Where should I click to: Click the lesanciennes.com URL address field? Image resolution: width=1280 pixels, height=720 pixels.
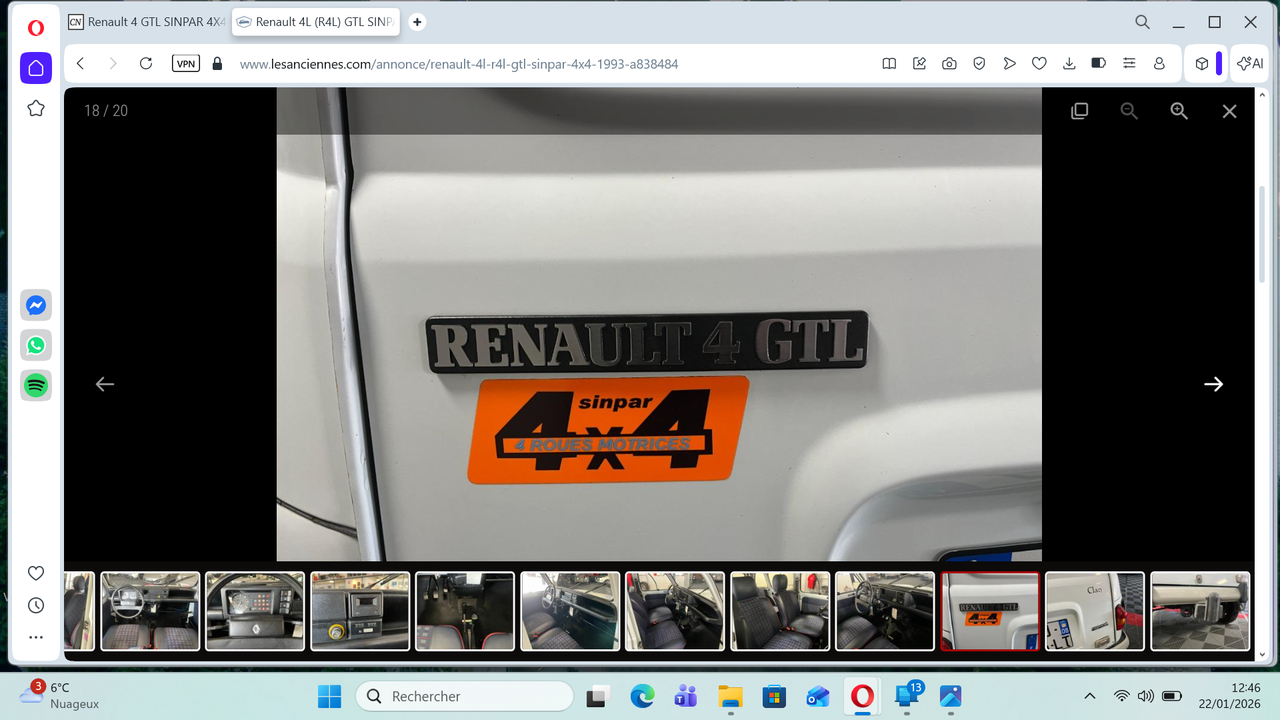[x=459, y=64]
